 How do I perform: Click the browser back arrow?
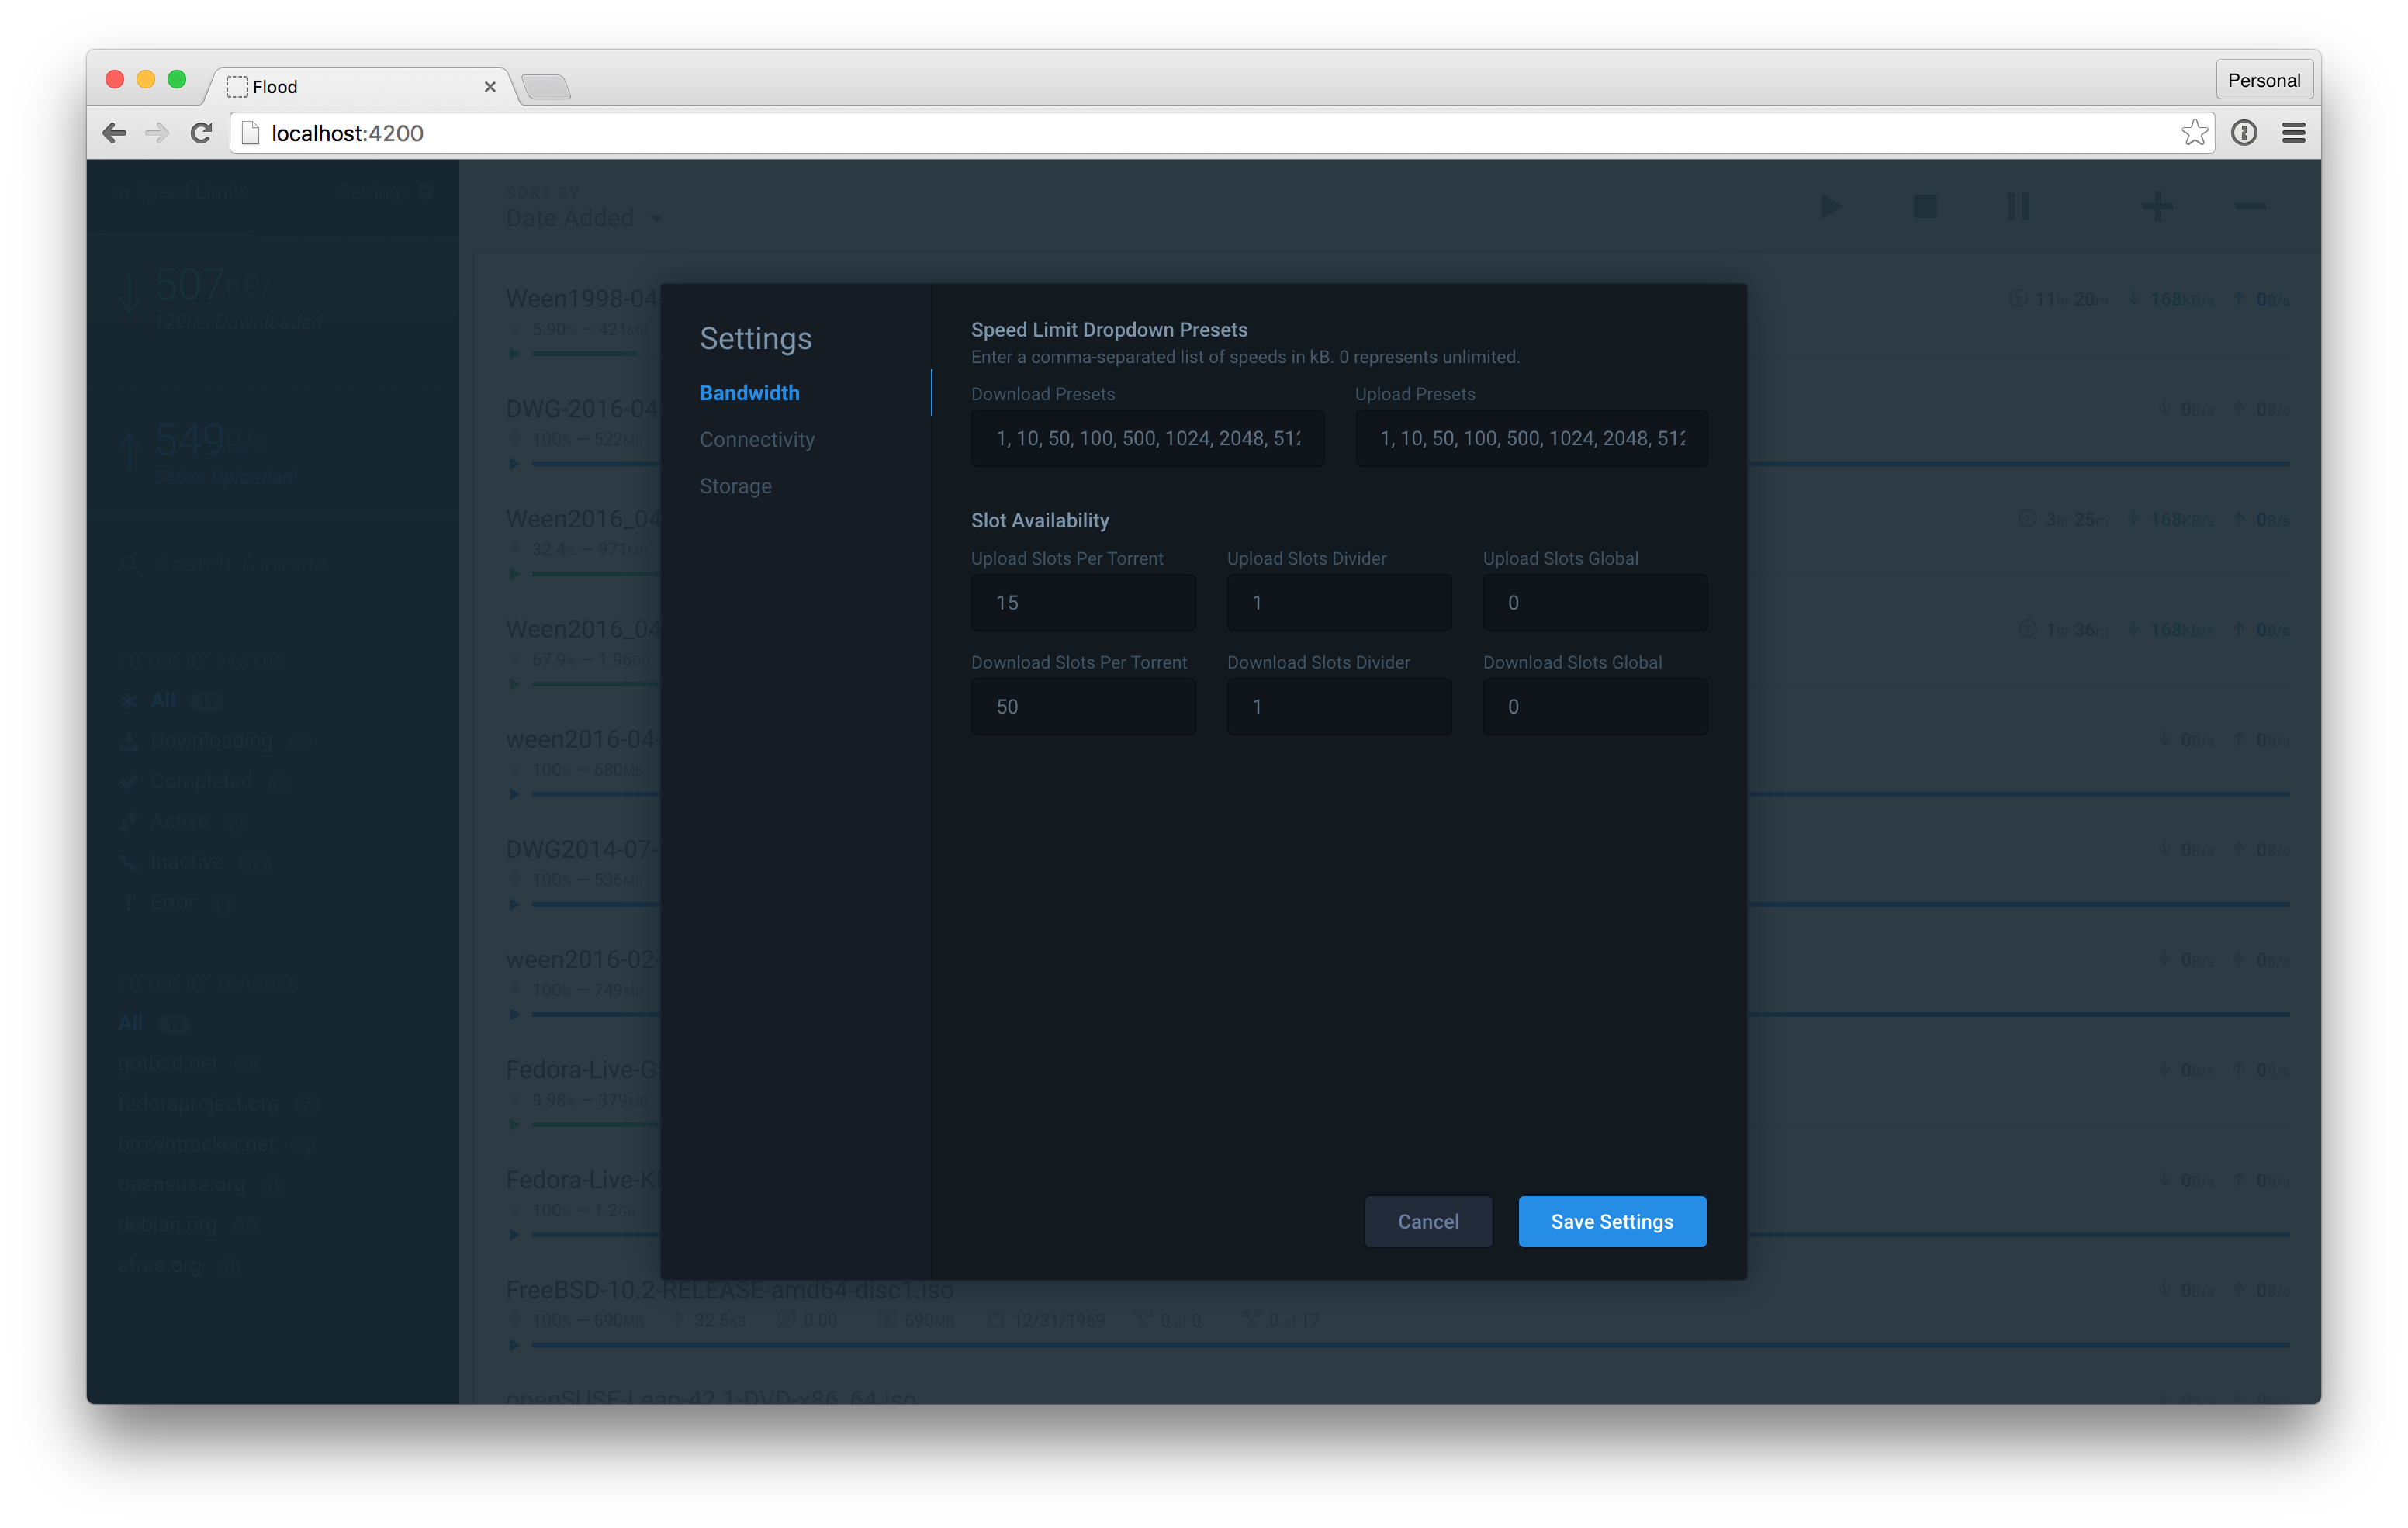click(x=114, y=133)
